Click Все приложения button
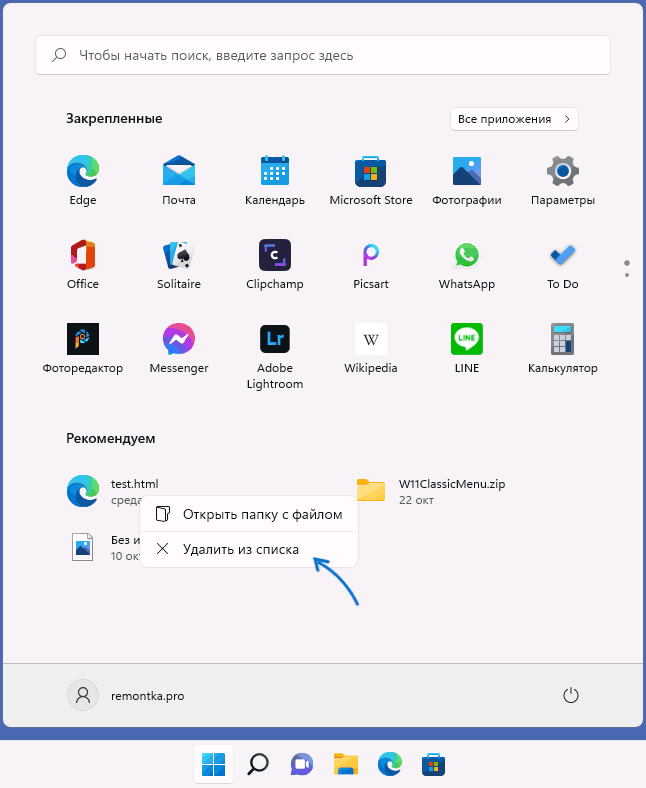 (514, 119)
